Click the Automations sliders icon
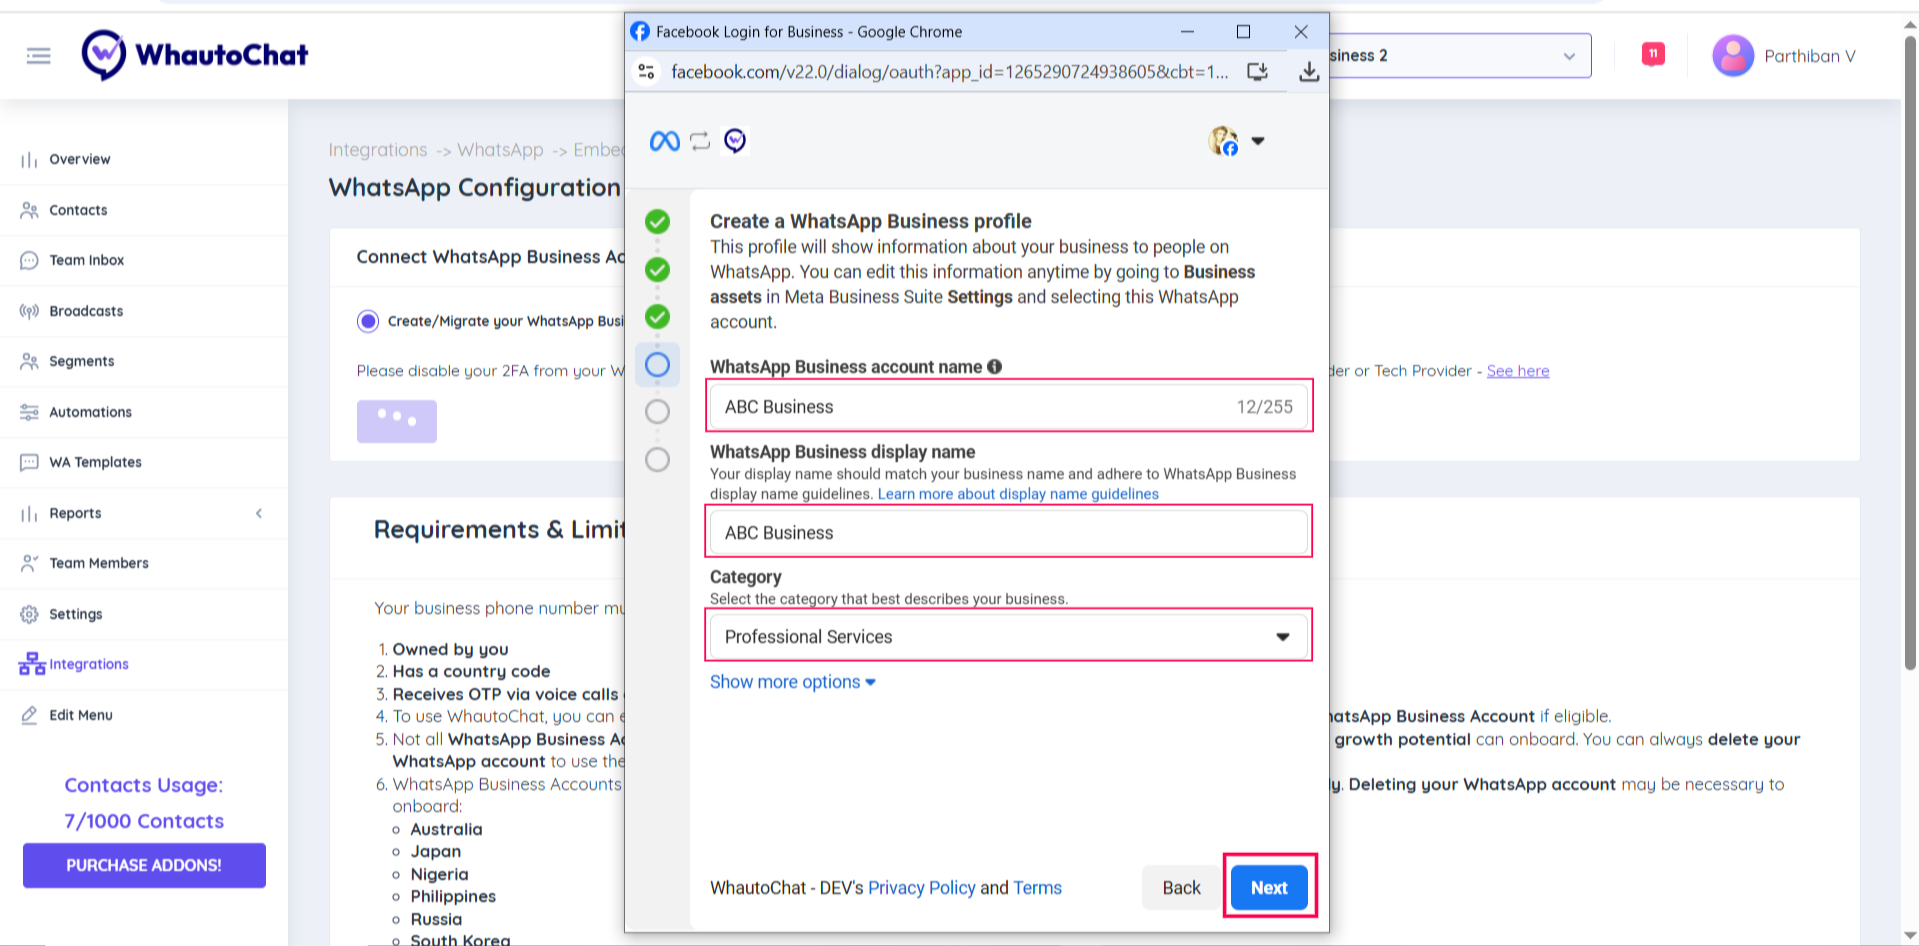Image resolution: width=1919 pixels, height=946 pixels. [x=29, y=412]
